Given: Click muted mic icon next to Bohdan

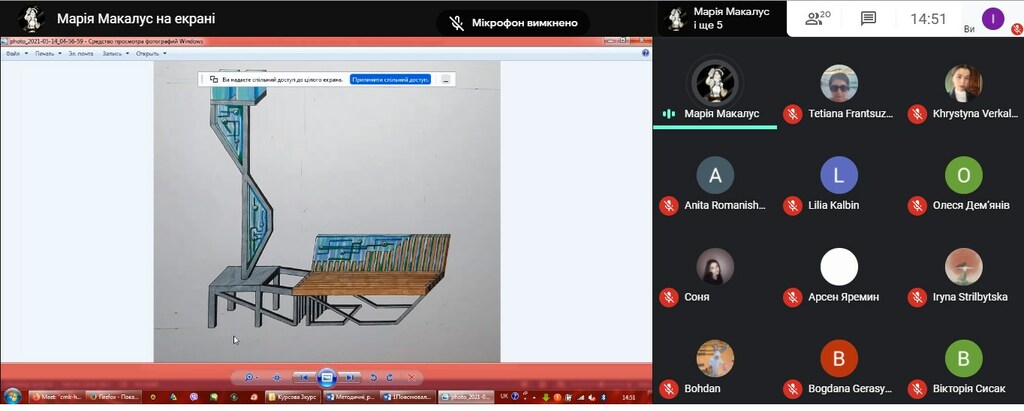Looking at the screenshot, I should point(668,388).
